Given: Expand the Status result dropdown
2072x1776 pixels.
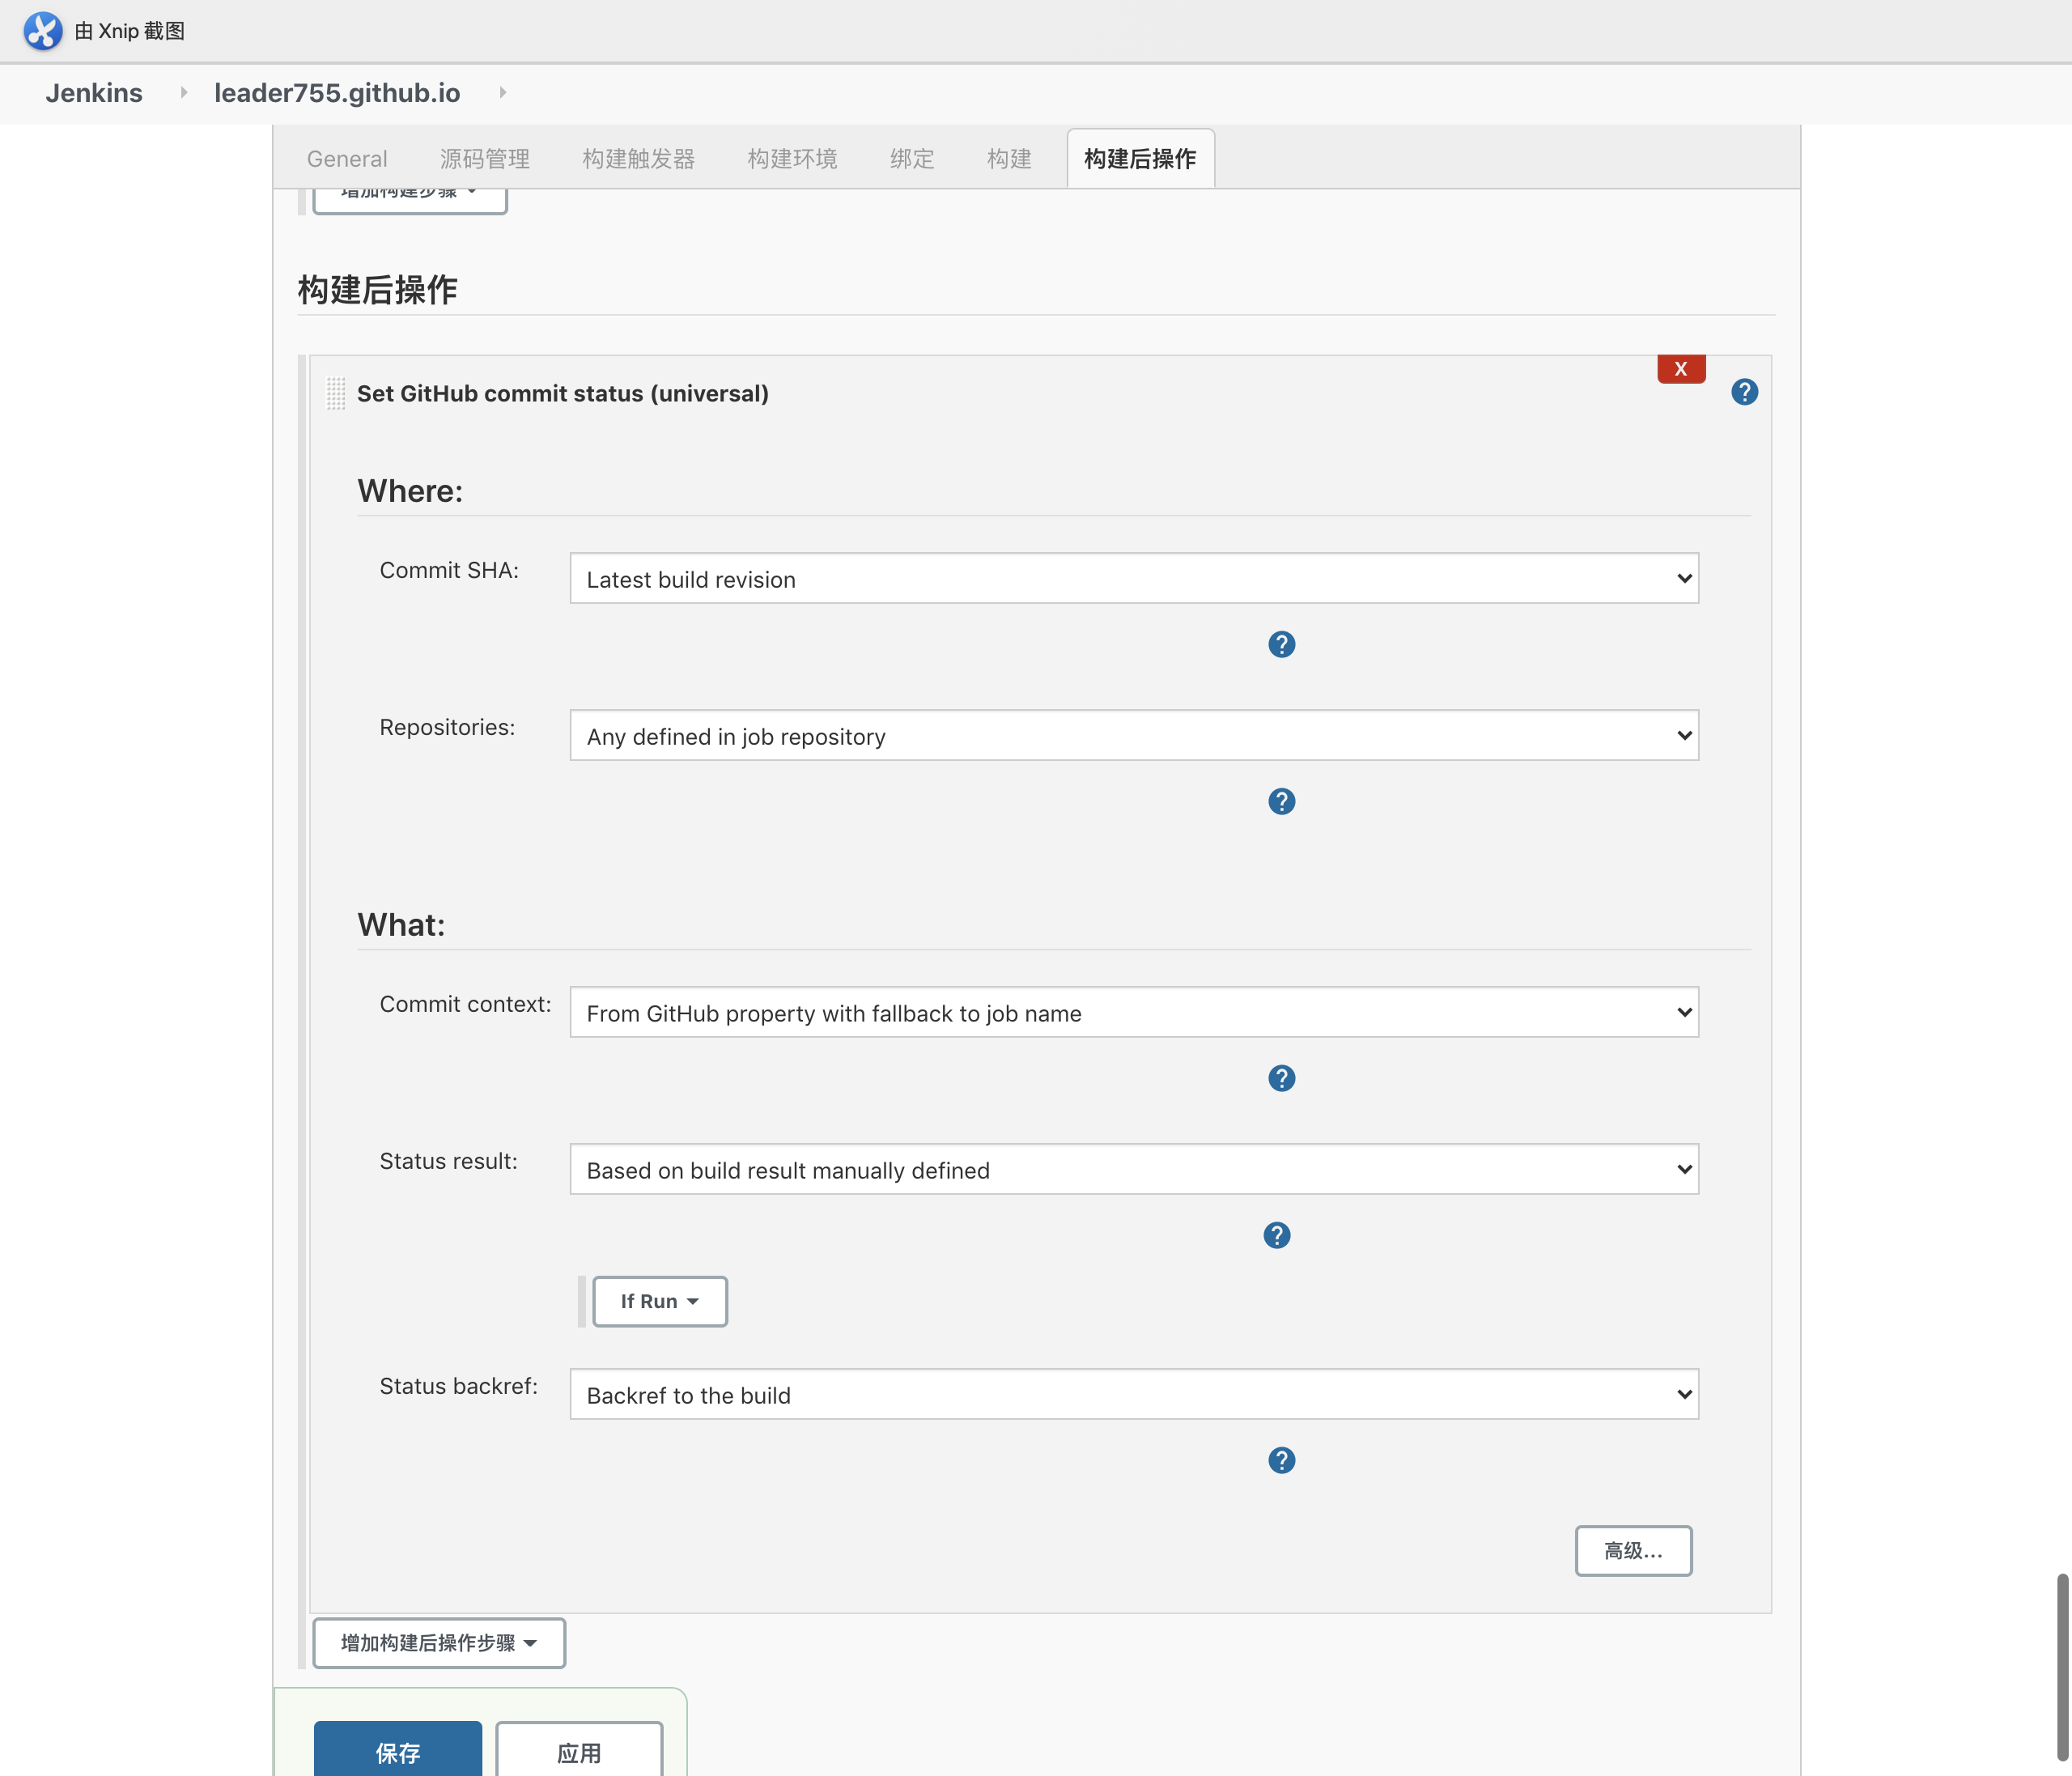Looking at the screenshot, I should tap(1133, 1170).
